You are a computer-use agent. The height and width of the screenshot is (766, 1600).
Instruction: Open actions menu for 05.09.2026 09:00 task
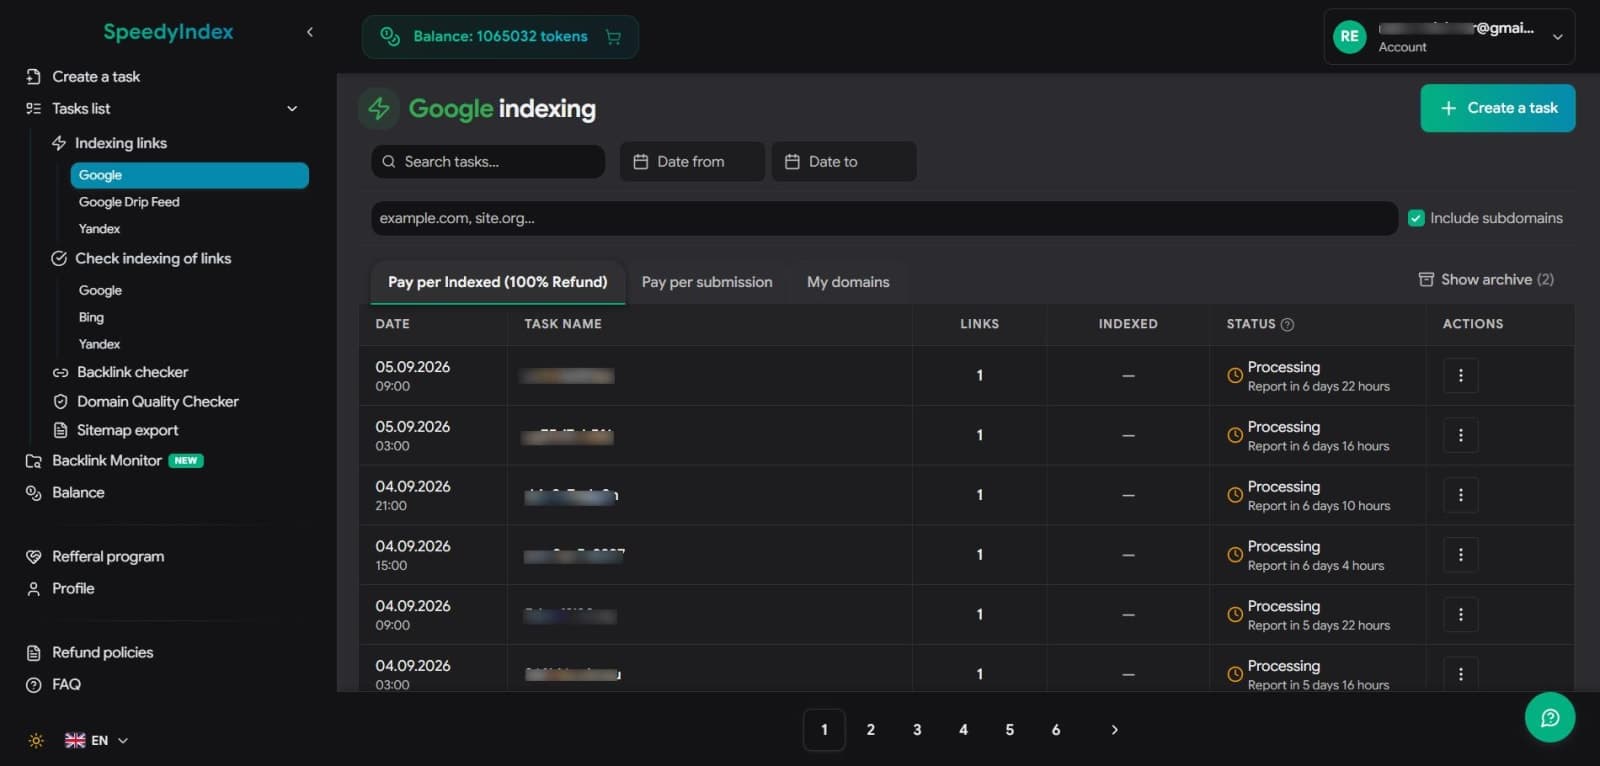1460,376
